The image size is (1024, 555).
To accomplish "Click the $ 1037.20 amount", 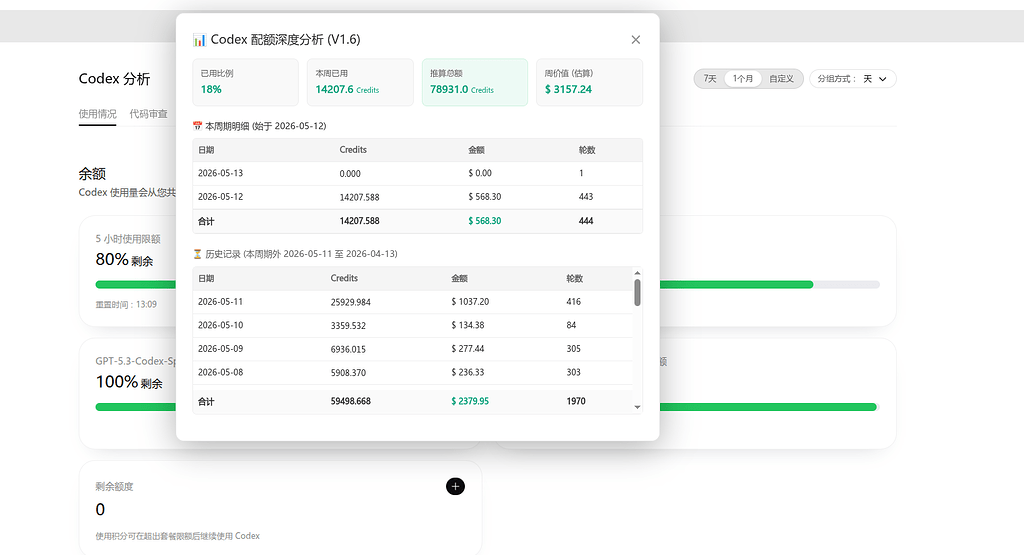I will pos(470,302).
